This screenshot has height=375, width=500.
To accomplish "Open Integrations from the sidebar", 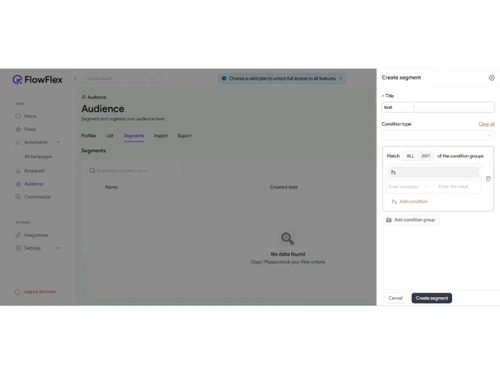I will point(36,235).
